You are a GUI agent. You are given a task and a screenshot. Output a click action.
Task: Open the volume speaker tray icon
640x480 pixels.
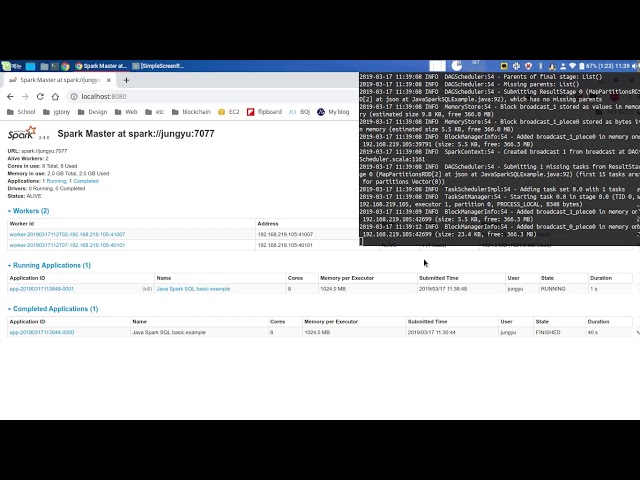(x=635, y=66)
